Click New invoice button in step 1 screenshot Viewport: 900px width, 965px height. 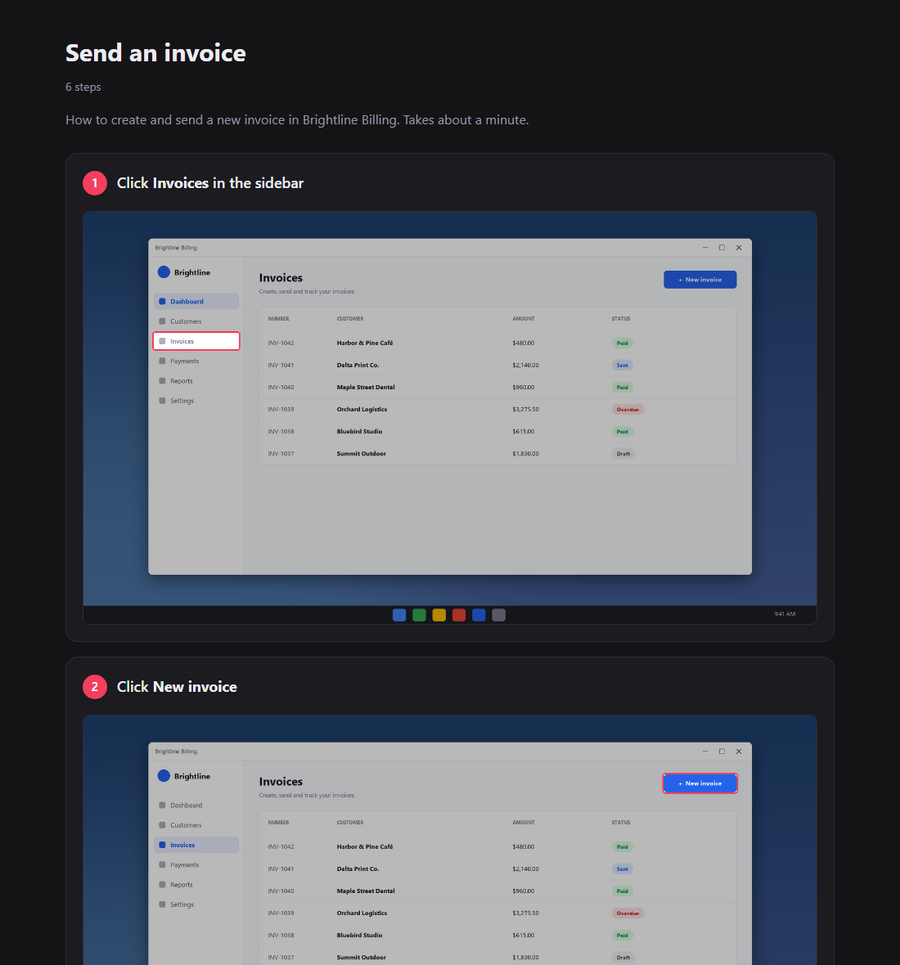click(x=700, y=279)
